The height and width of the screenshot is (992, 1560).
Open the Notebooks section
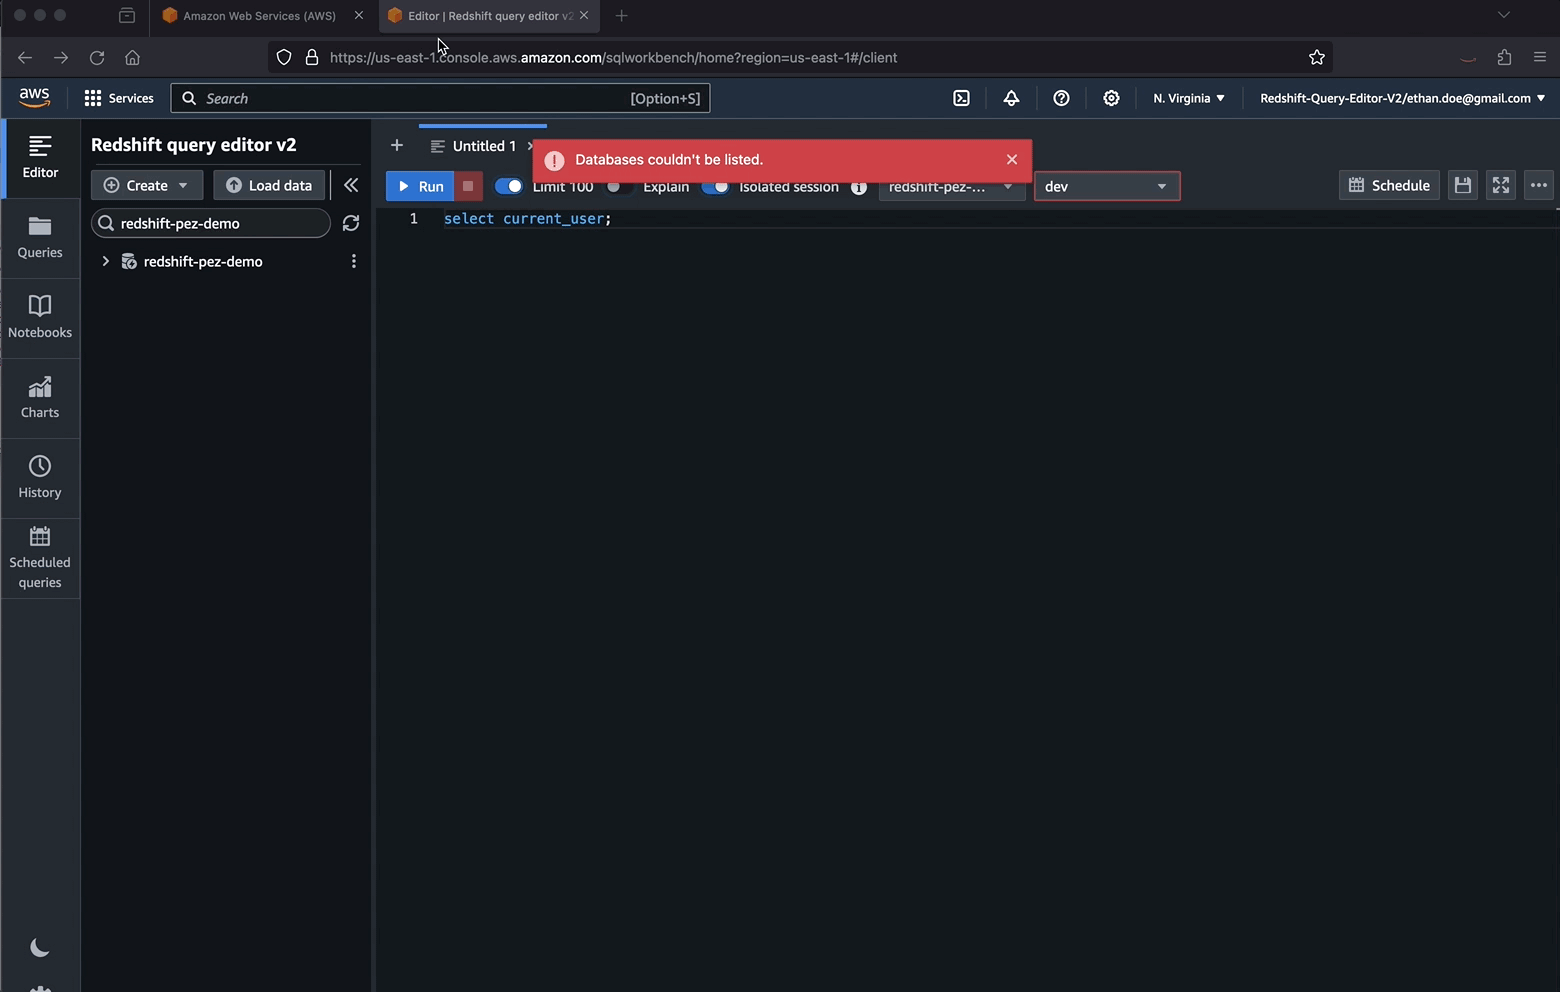point(40,318)
